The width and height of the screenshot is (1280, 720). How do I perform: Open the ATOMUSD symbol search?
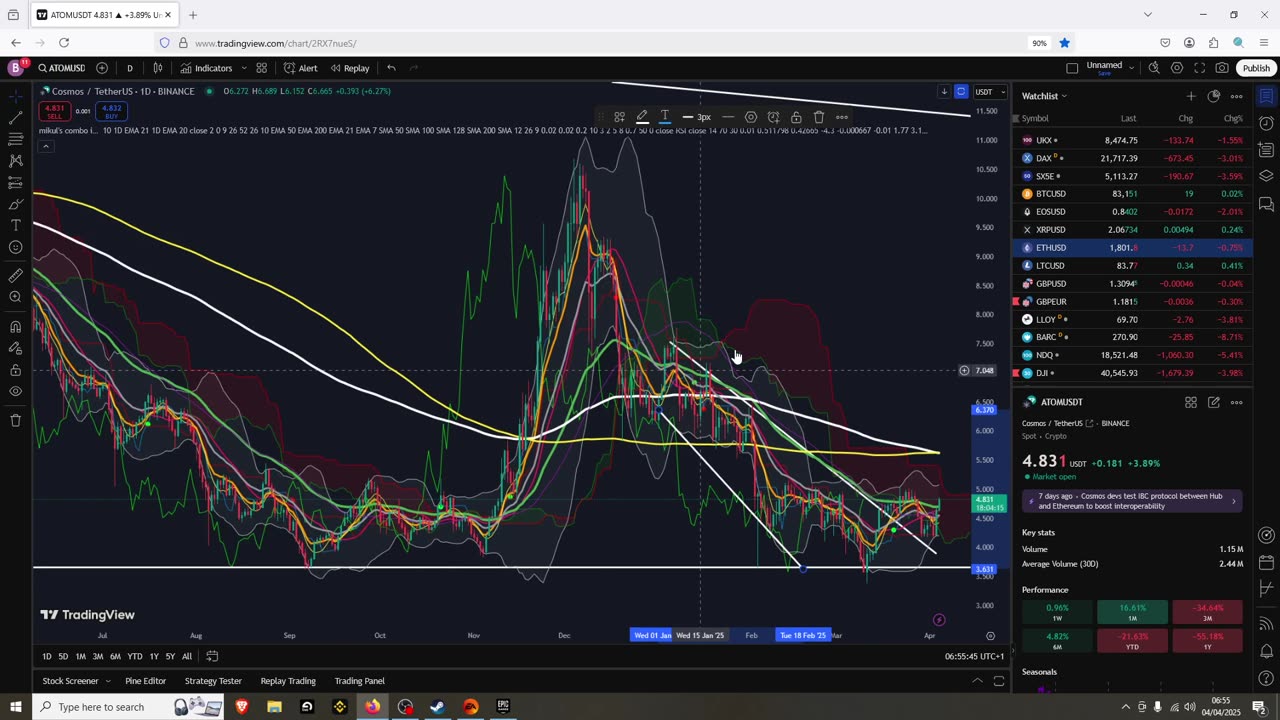61,68
